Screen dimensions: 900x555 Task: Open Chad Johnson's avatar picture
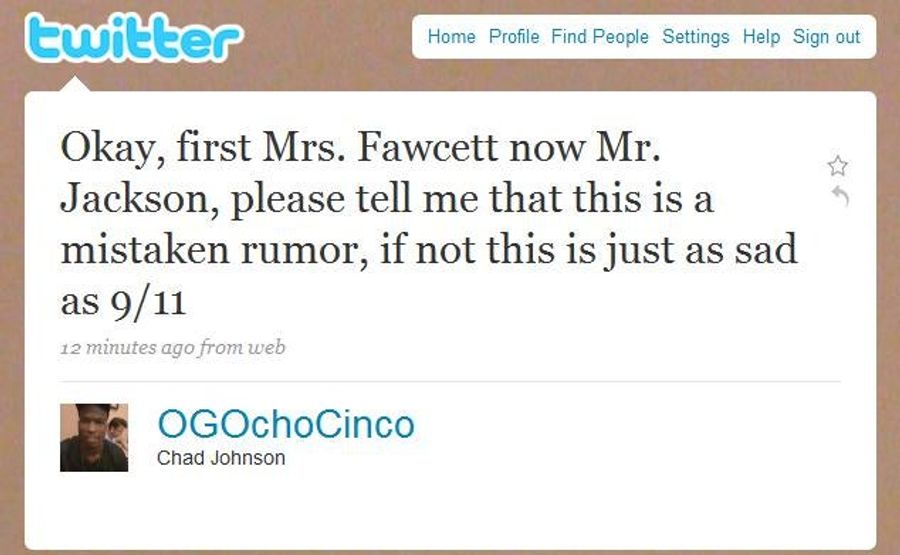pyautogui.click(x=94, y=437)
